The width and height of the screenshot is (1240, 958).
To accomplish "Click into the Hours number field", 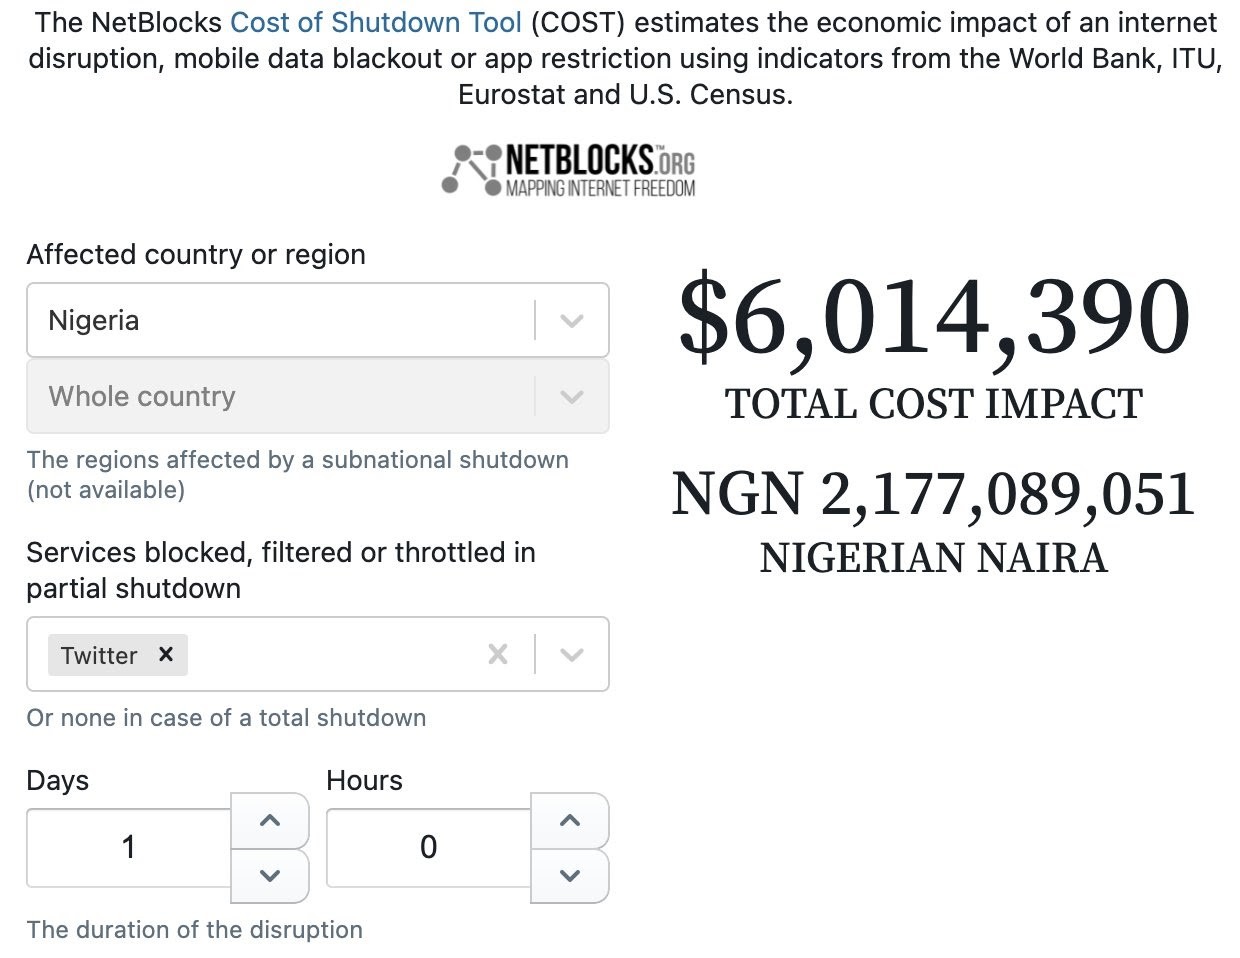I will pos(428,847).
